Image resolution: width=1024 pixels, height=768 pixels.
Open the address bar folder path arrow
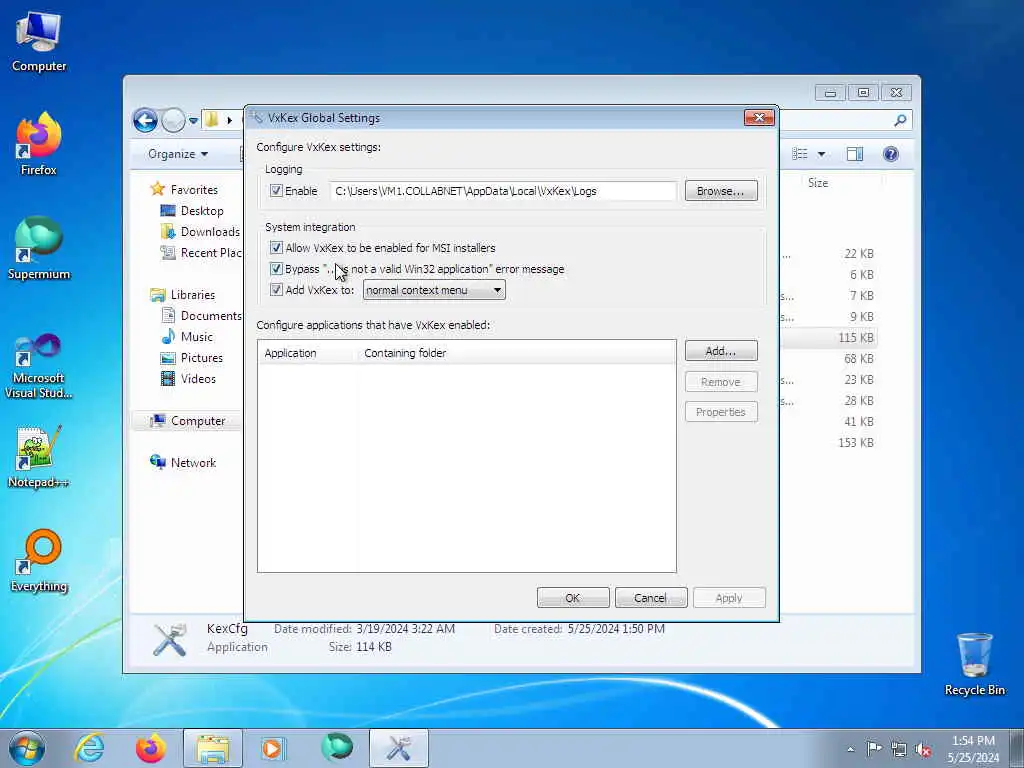point(229,120)
